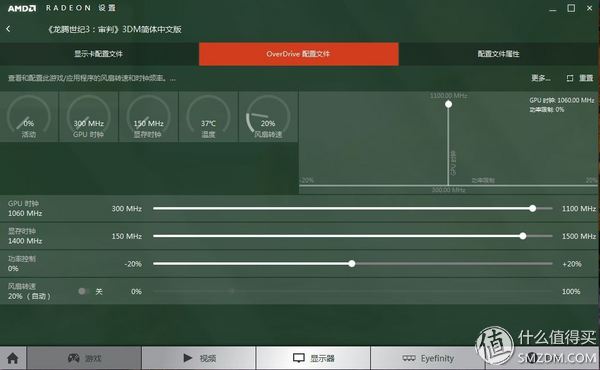Open the 游戏 gaming tab

pyautogui.click(x=84, y=358)
